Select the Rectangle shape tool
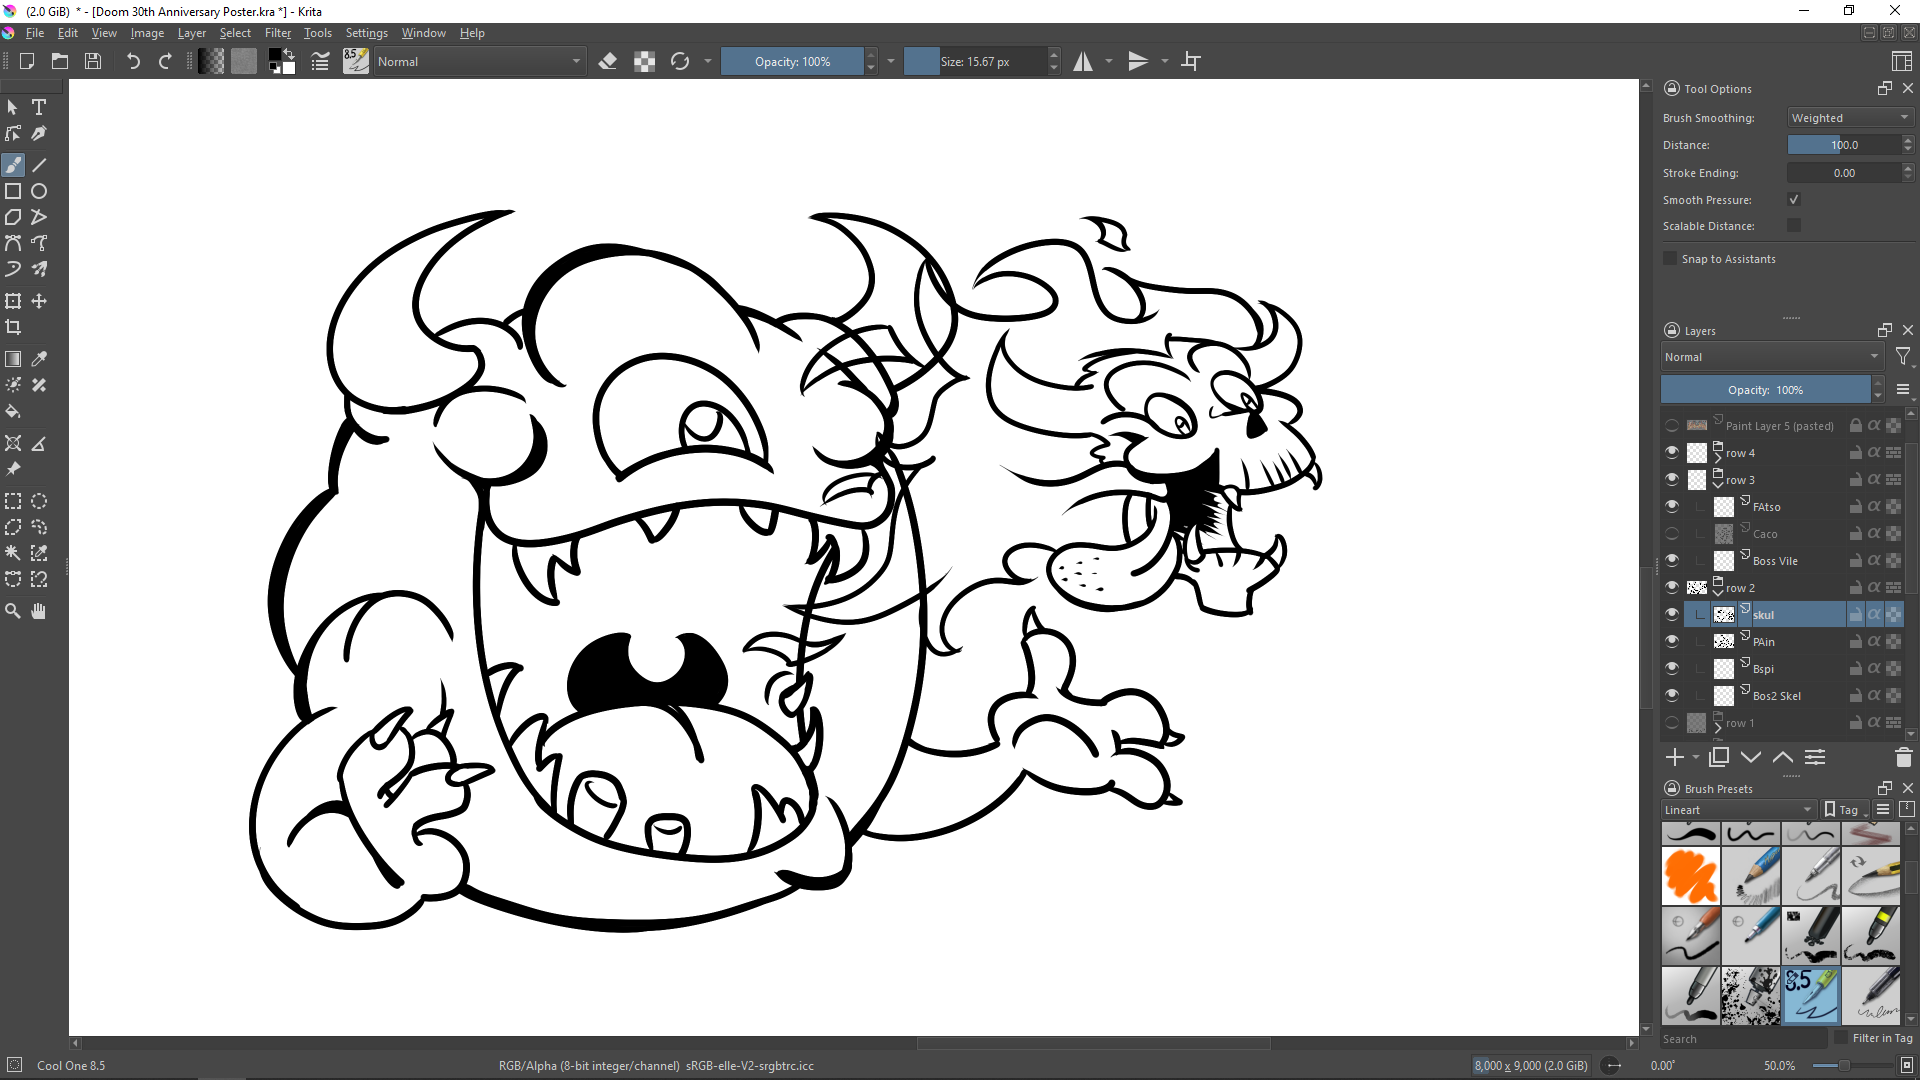This screenshot has height=1080, width=1920. (13, 191)
